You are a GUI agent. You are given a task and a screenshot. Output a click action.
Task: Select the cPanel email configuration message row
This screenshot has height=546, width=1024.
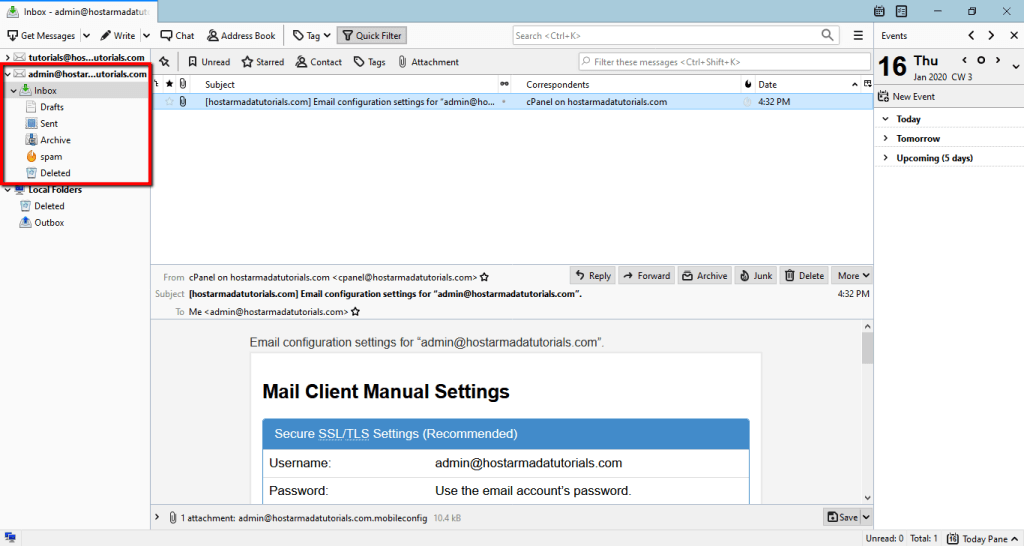[512, 102]
